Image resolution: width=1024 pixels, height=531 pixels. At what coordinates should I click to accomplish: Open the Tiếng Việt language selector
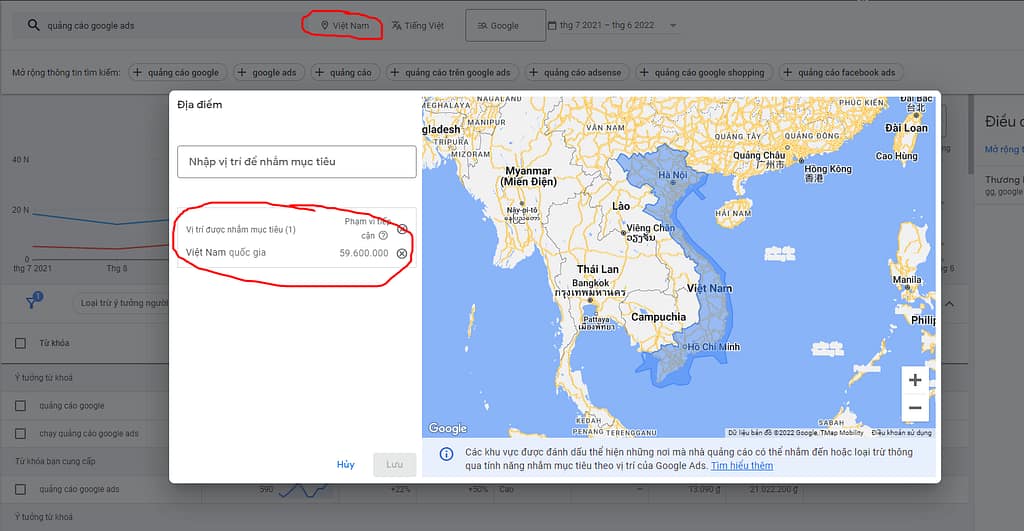(x=418, y=25)
